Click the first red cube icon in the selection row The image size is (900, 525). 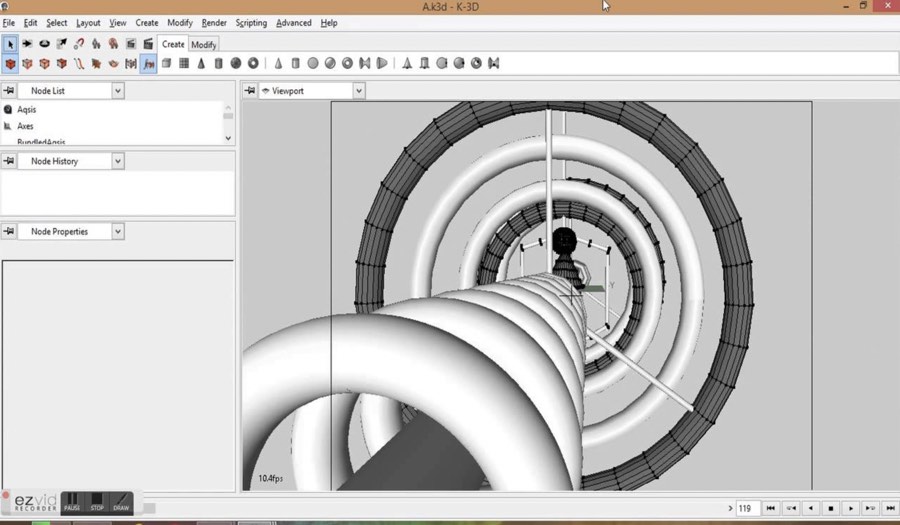pyautogui.click(x=10, y=64)
